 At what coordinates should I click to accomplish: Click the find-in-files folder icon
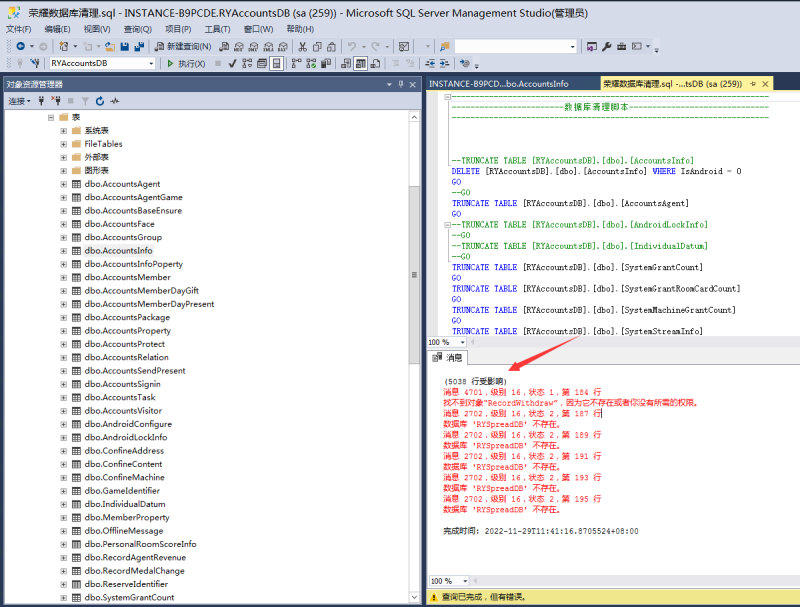click(x=444, y=46)
